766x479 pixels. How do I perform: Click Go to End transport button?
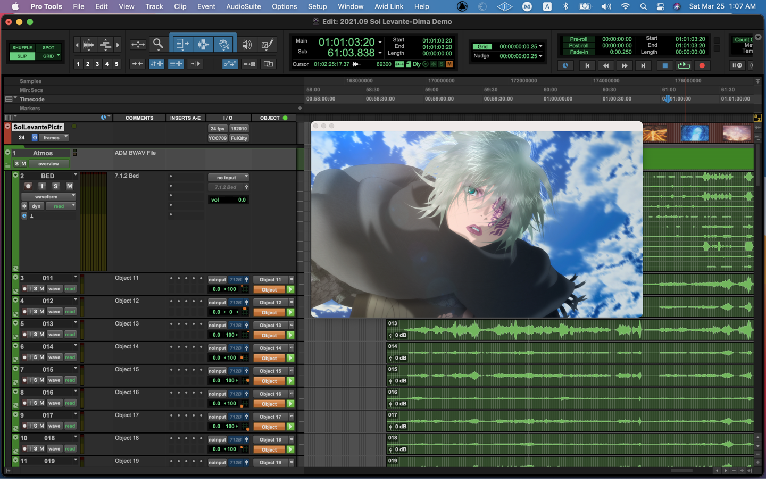click(644, 65)
